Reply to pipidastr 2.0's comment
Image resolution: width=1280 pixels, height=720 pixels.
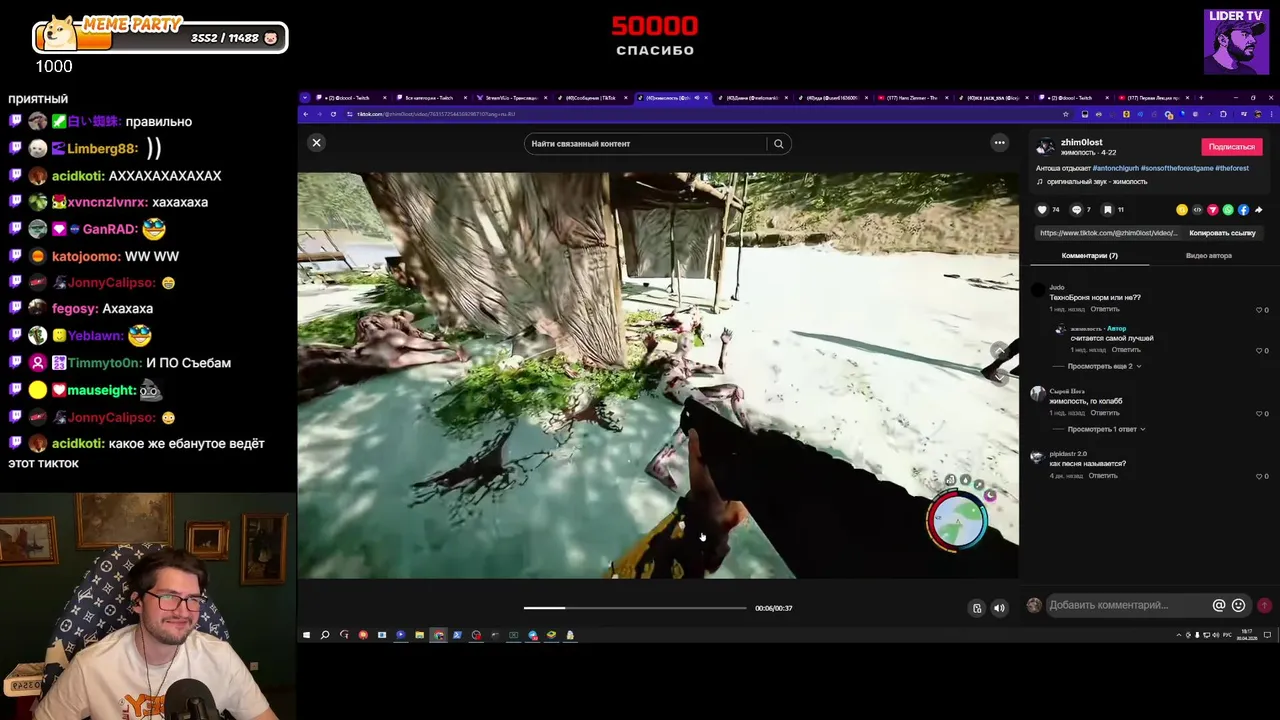1103,476
